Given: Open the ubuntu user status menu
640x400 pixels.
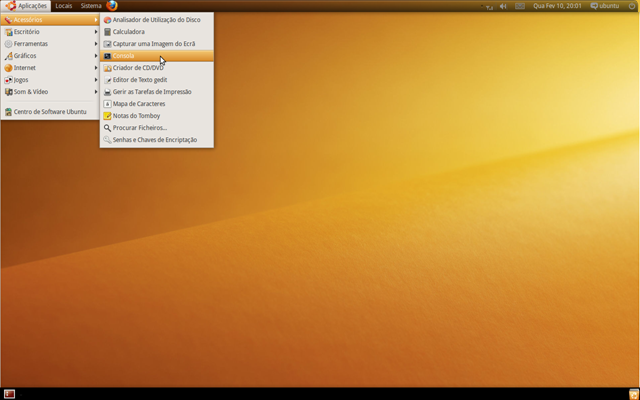Looking at the screenshot, I should point(605,6).
